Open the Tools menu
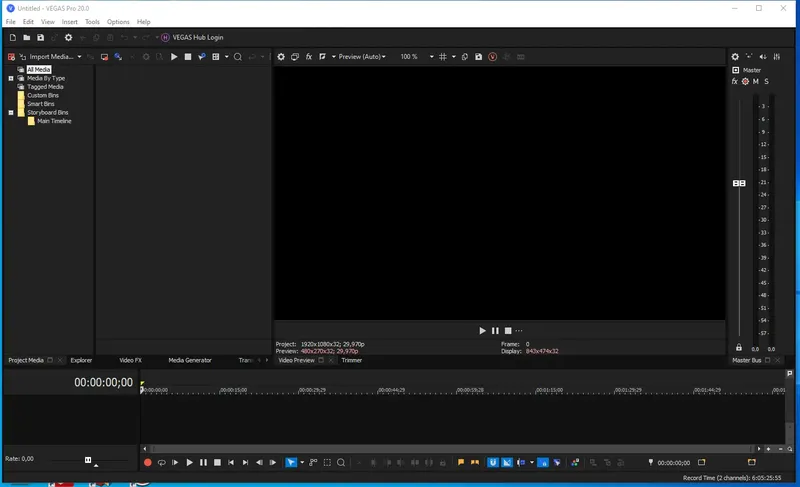Viewport: 800px width, 487px height. [92, 22]
